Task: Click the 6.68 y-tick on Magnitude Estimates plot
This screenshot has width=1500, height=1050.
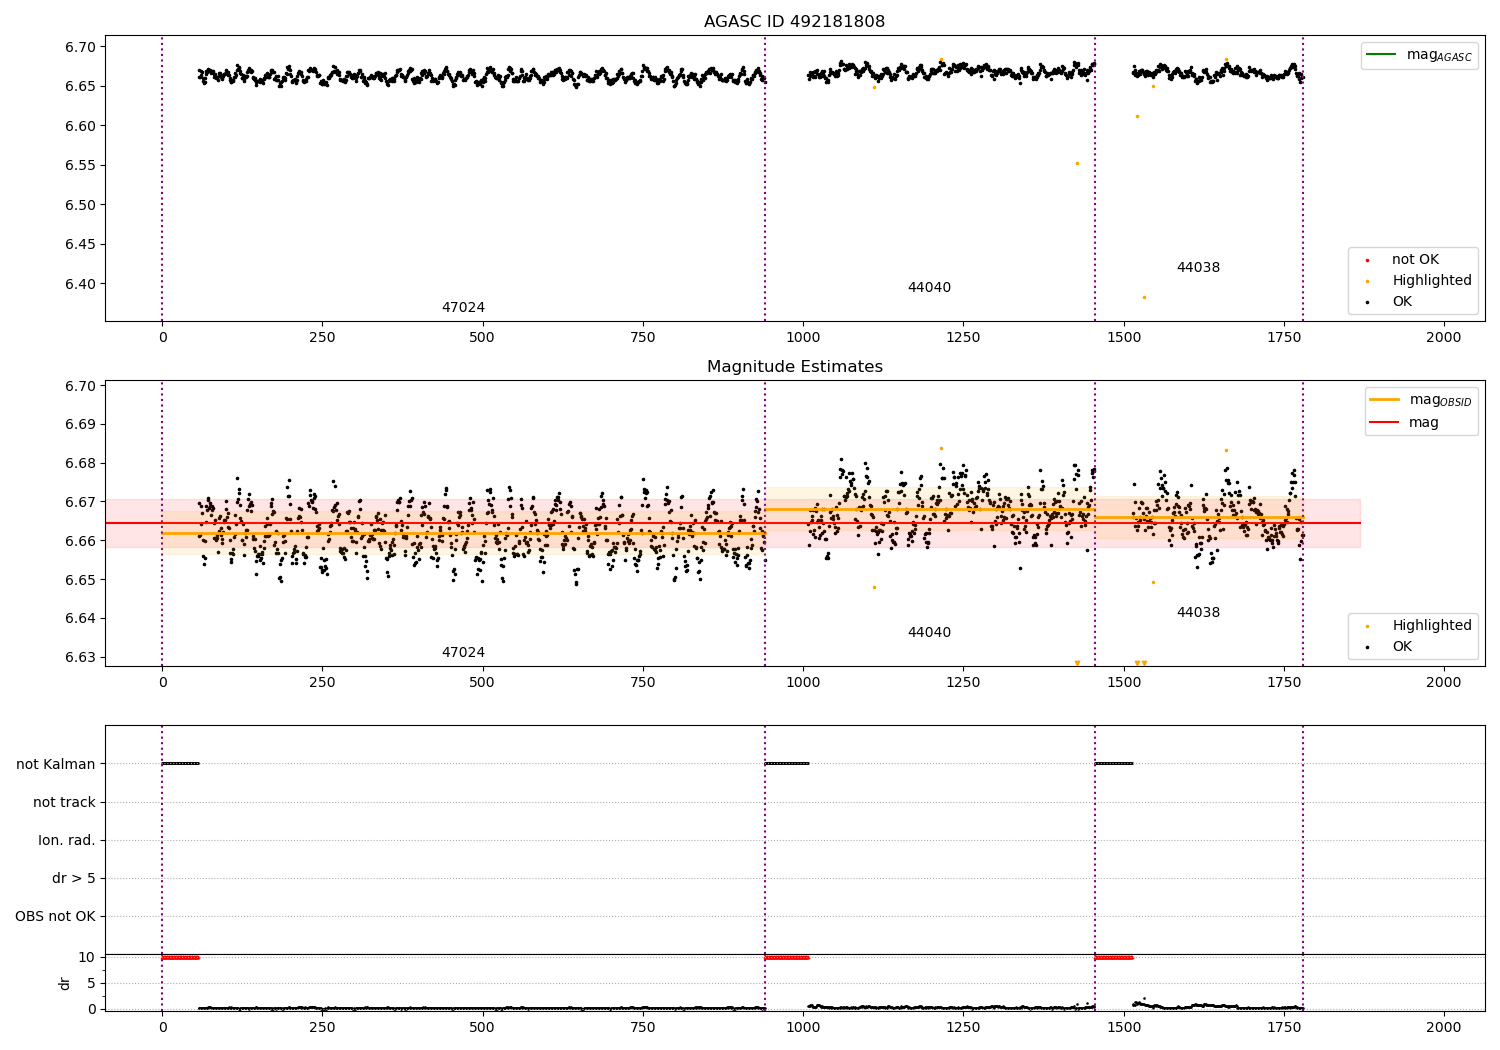Action: 81,463
